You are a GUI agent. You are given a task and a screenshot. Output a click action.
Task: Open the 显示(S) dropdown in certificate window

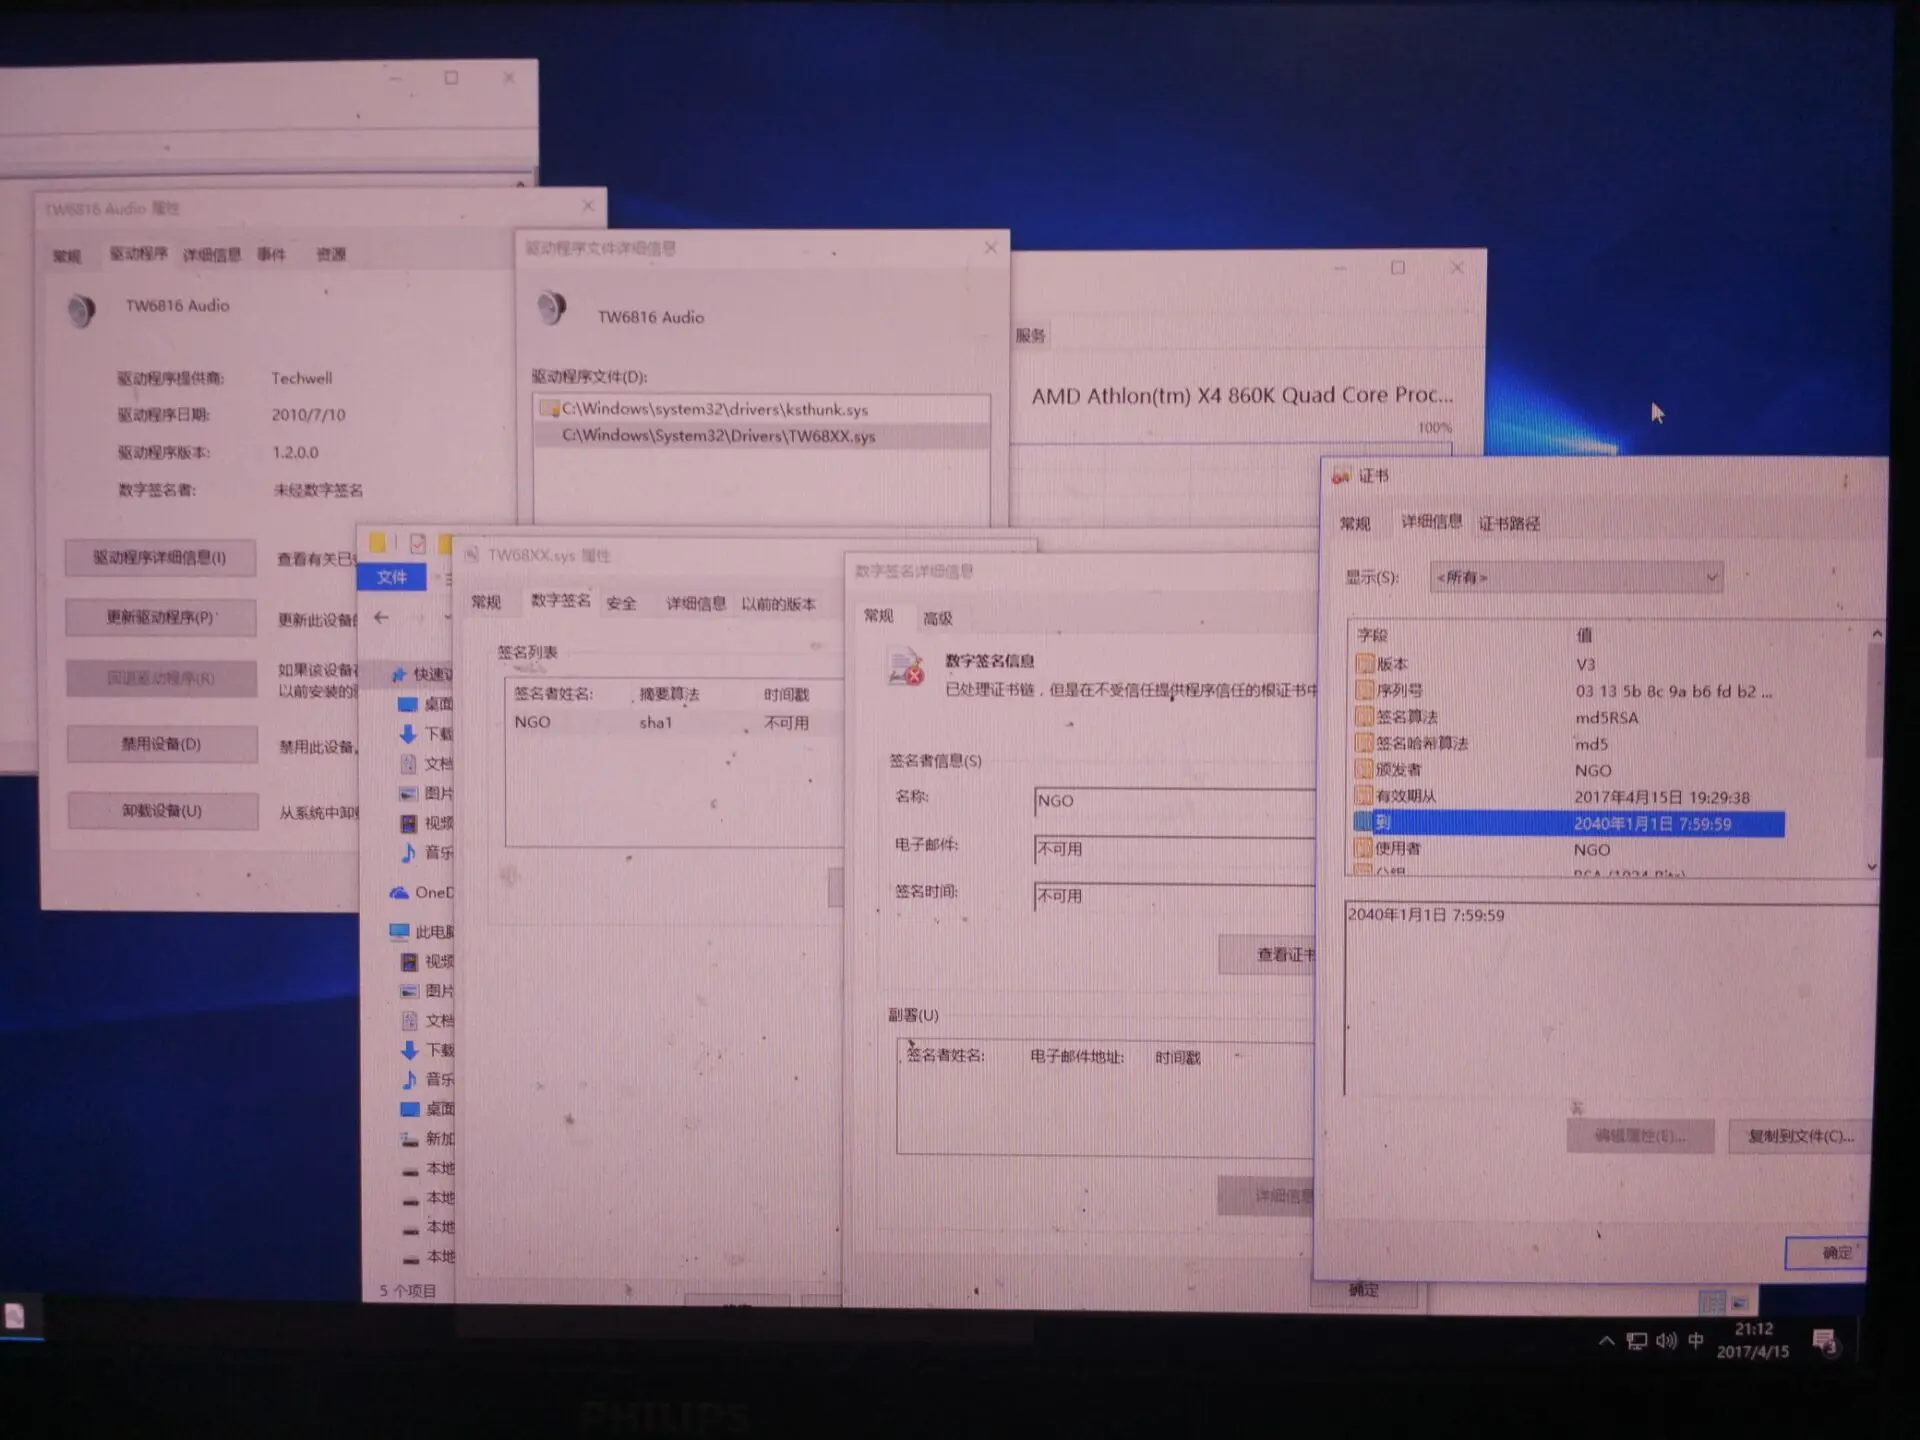[1576, 577]
